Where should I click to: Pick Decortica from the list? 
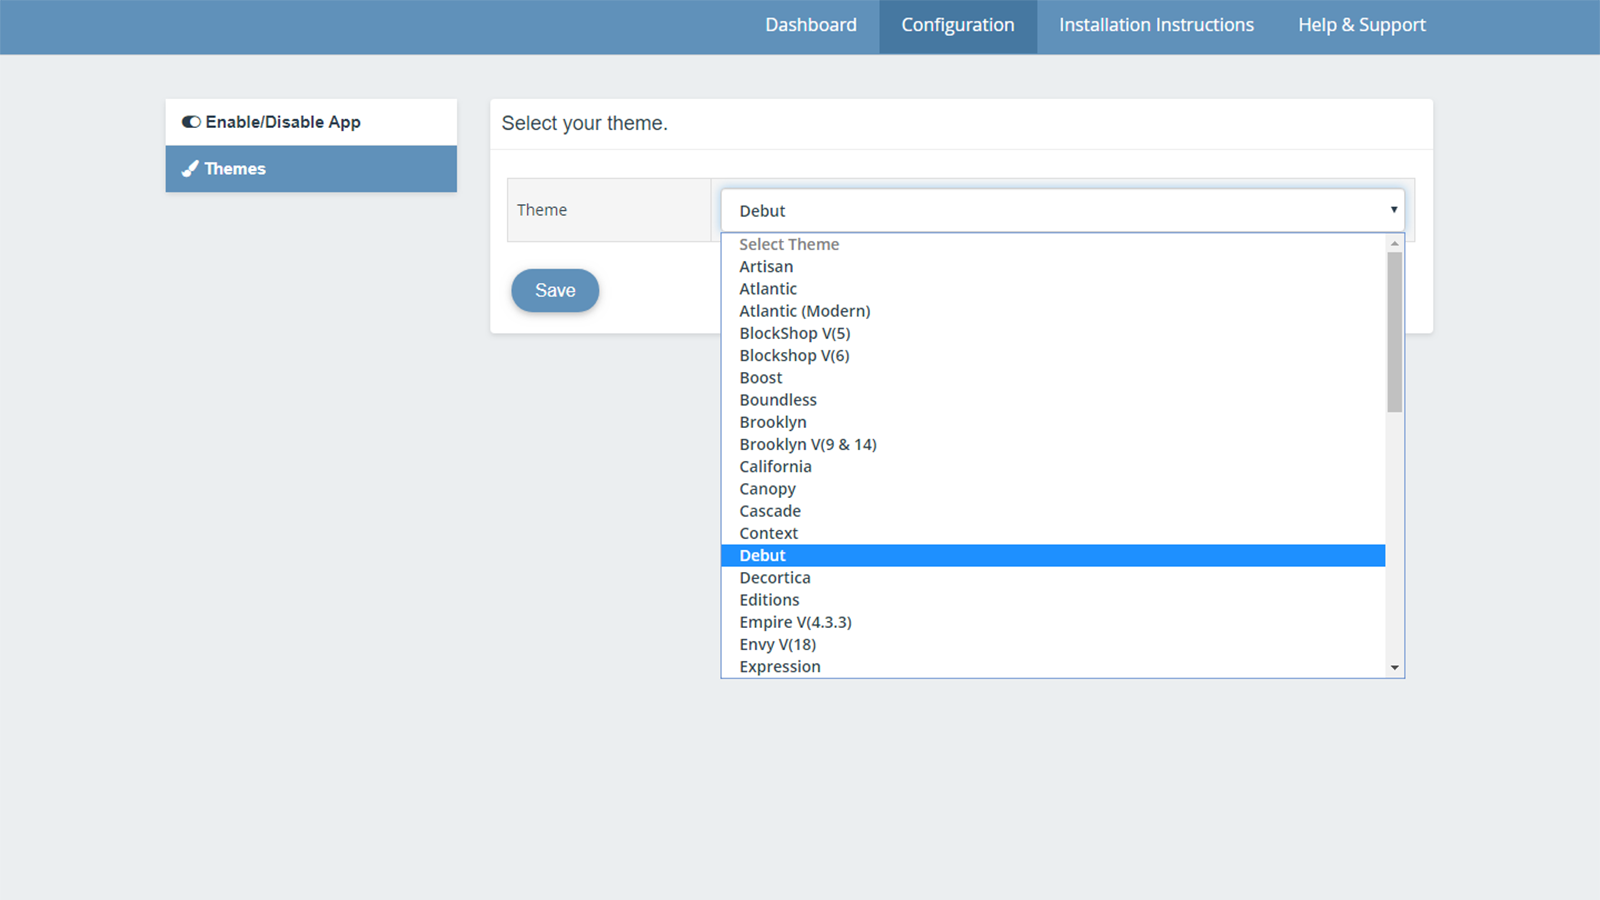coord(1053,578)
